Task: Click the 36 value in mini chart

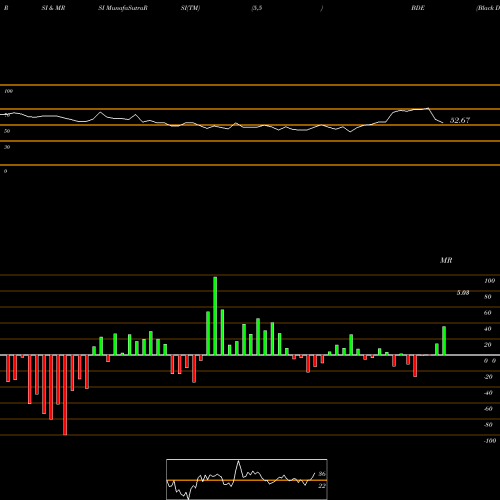Action: (x=322, y=474)
